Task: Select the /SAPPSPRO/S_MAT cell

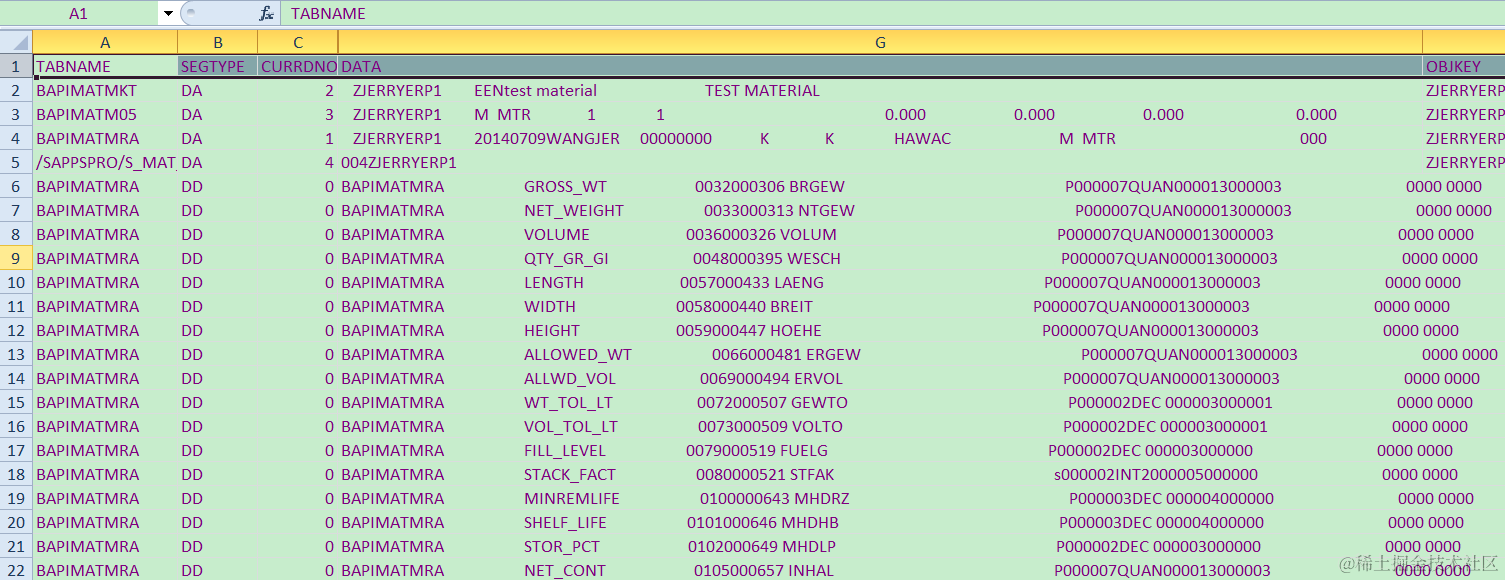Action: pyautogui.click(x=105, y=162)
